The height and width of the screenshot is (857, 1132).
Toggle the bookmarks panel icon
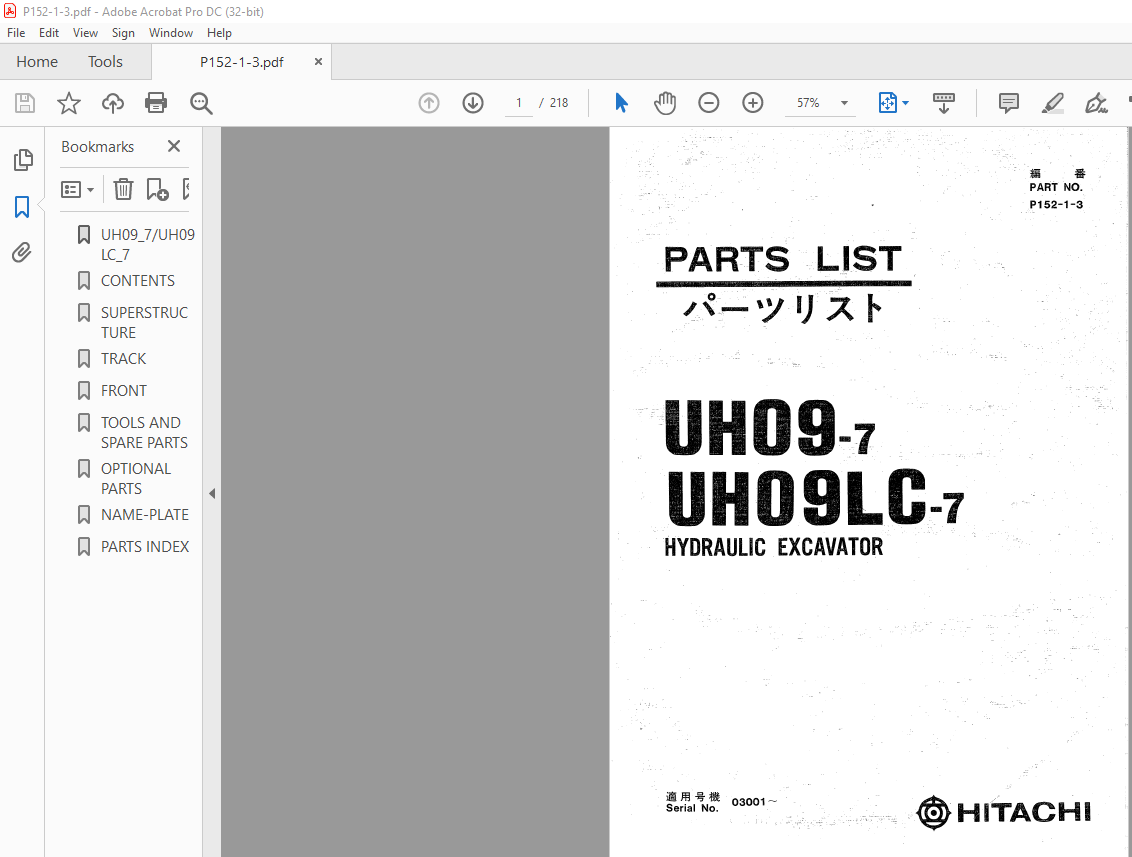pos(22,206)
